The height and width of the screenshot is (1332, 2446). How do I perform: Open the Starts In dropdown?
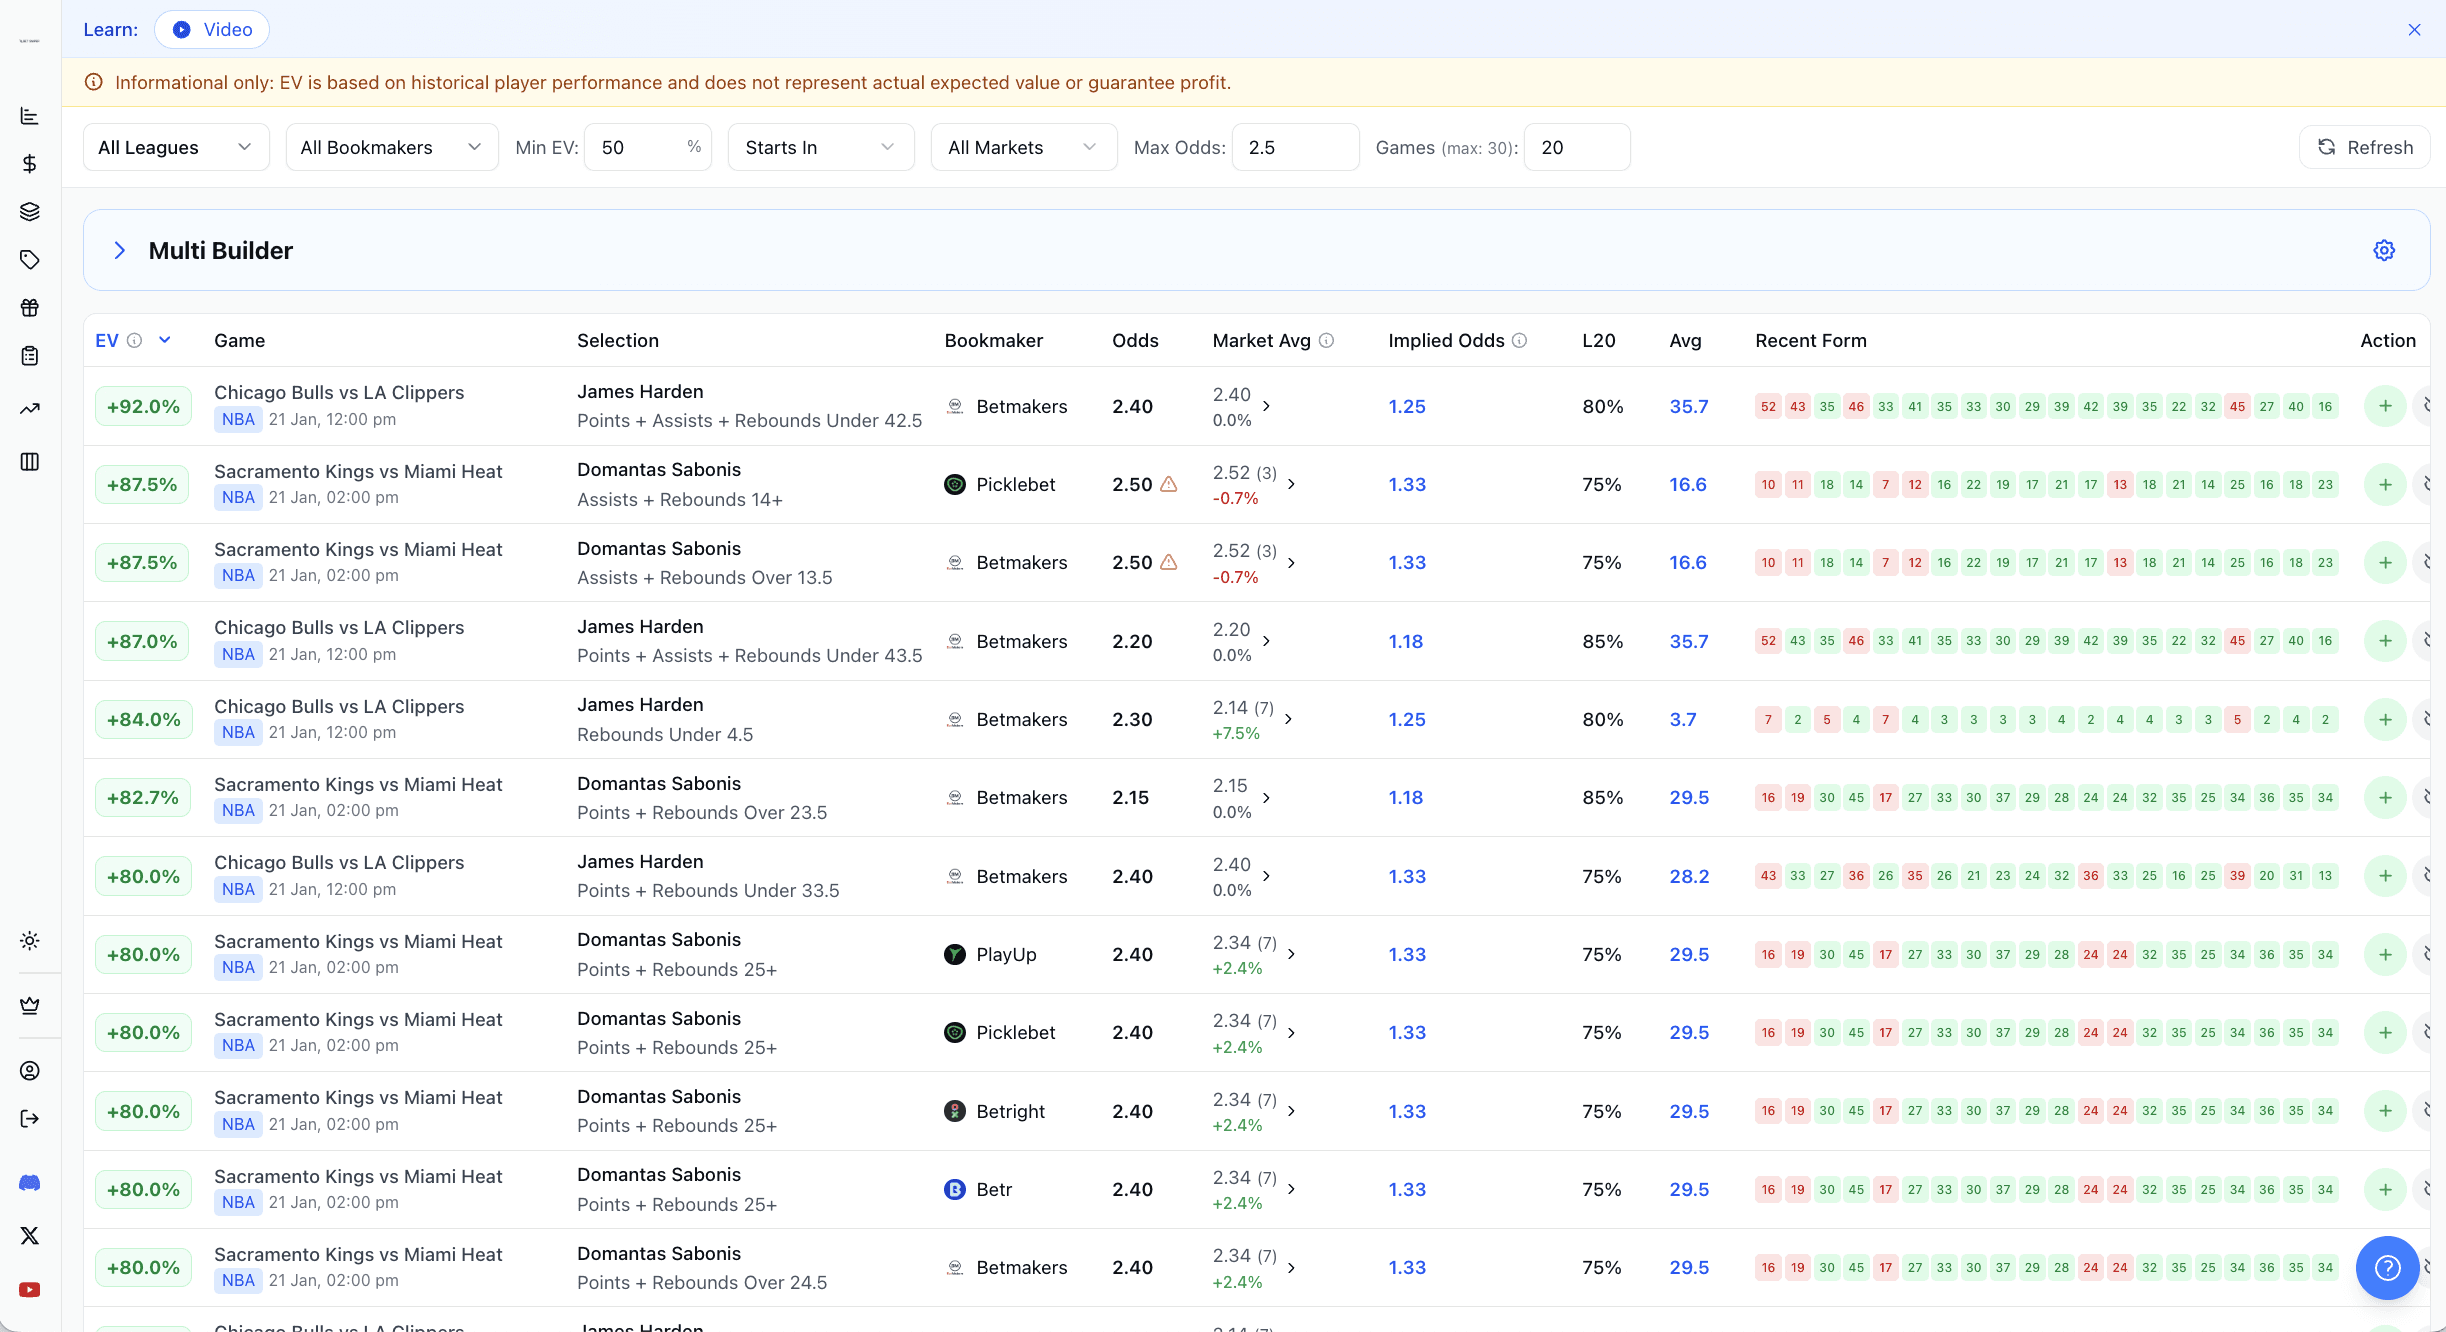(x=820, y=148)
